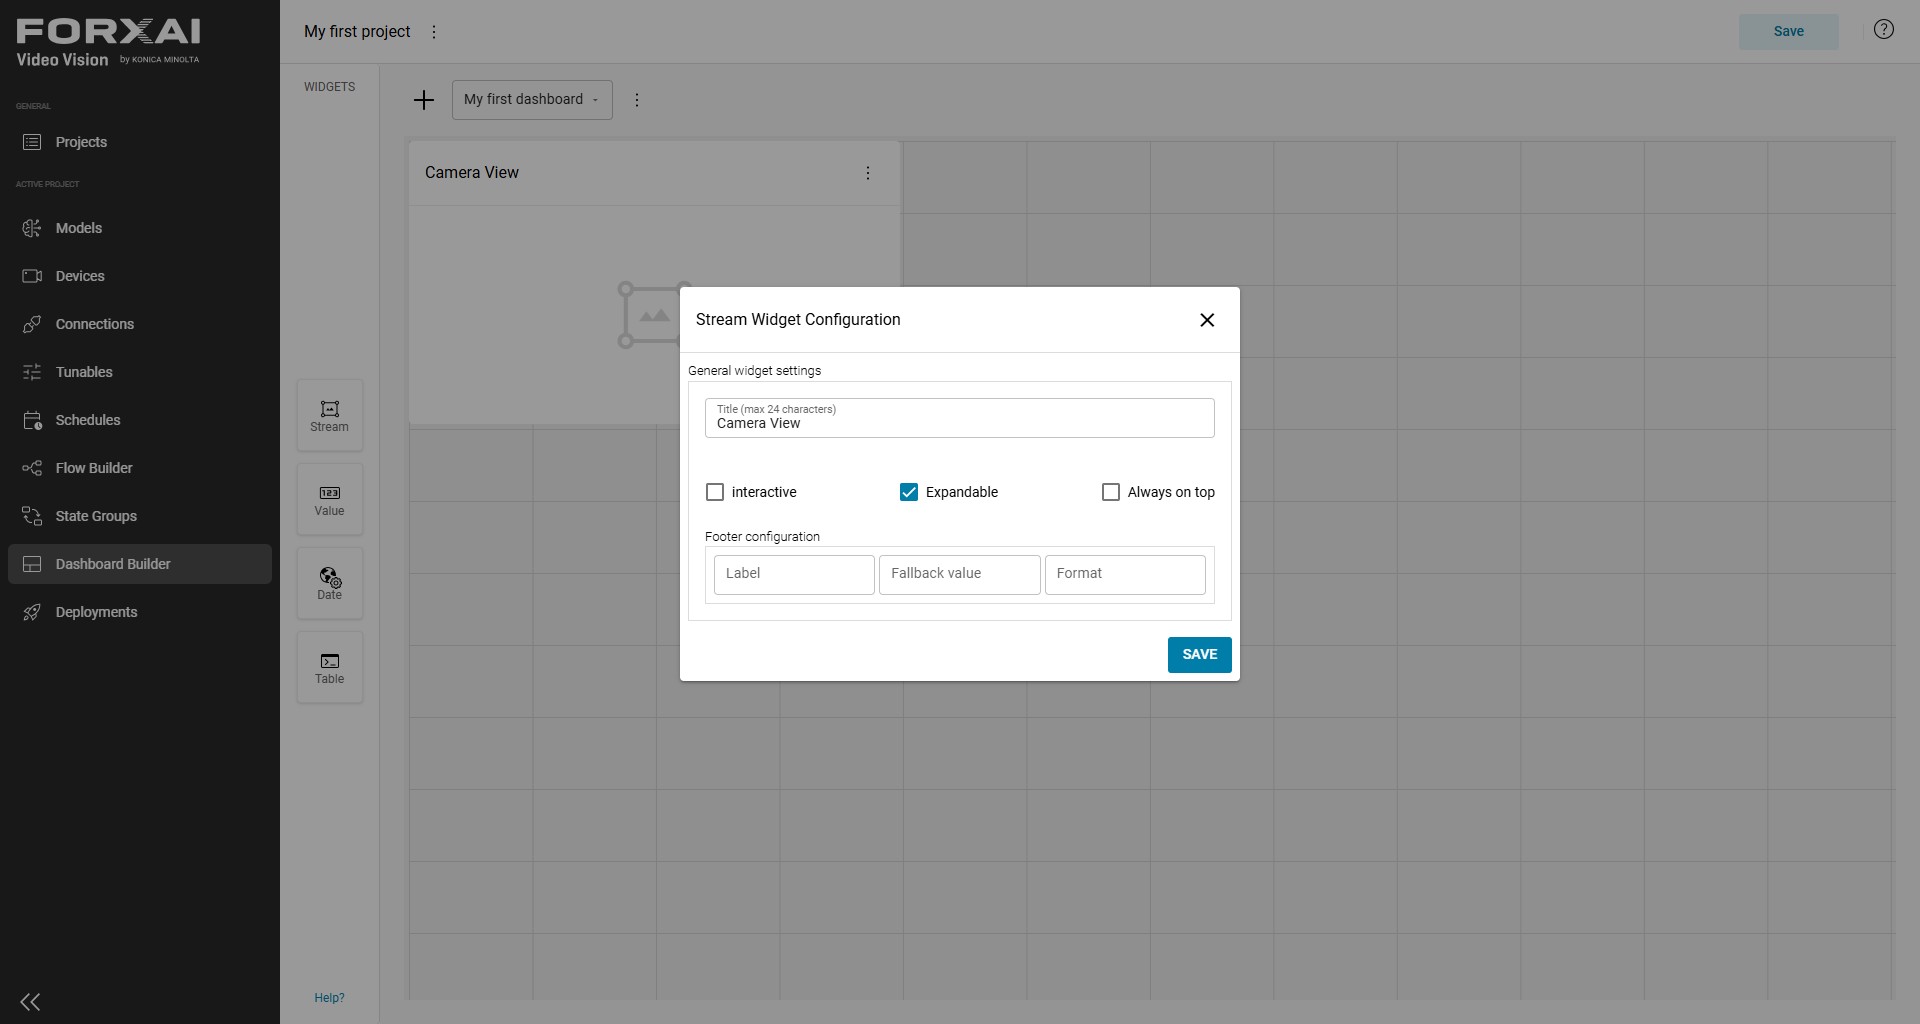Click the stream placeholder image in widget
Viewport: 1920px width, 1024px height.
[650, 315]
